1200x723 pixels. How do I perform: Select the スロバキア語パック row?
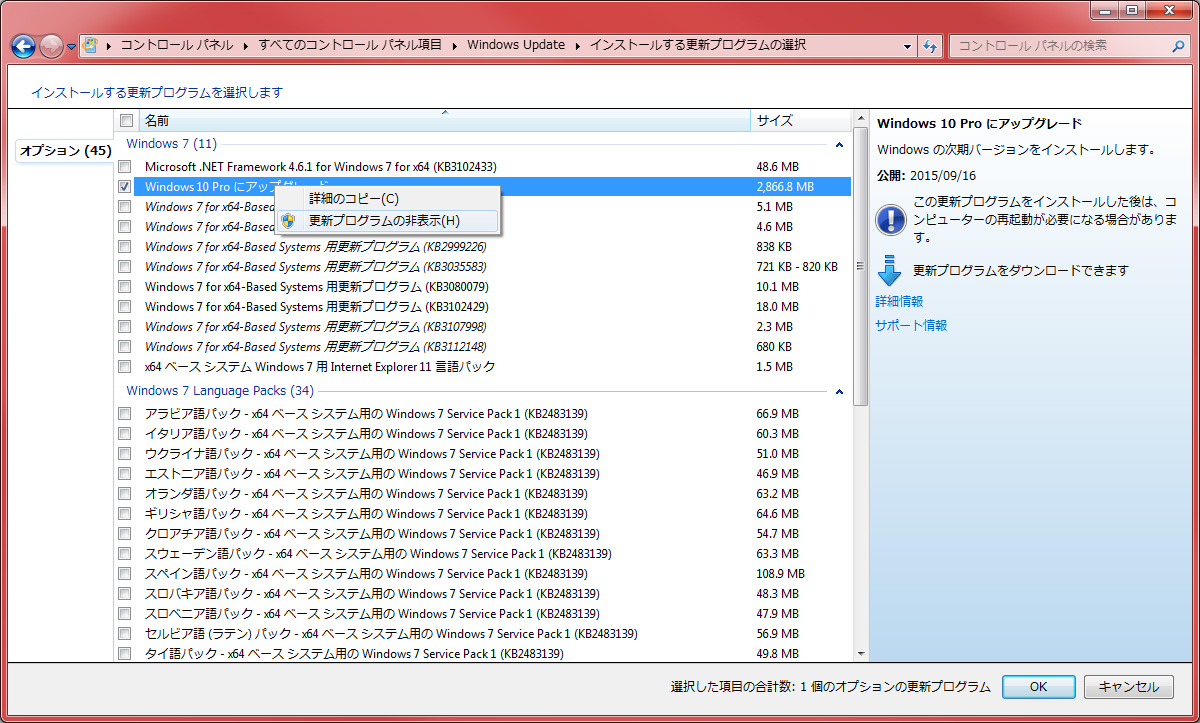[x=484, y=594]
